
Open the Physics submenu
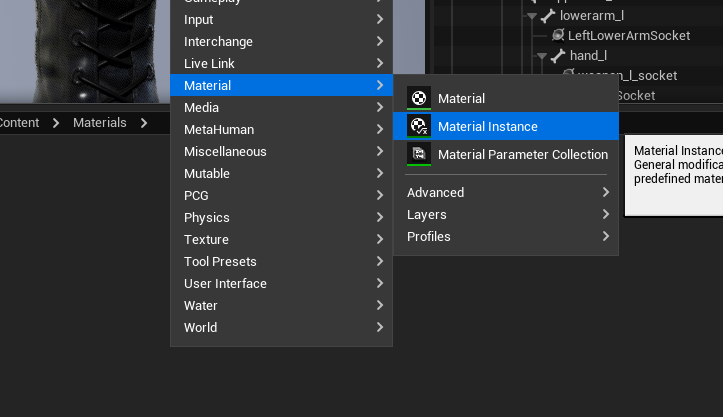281,217
